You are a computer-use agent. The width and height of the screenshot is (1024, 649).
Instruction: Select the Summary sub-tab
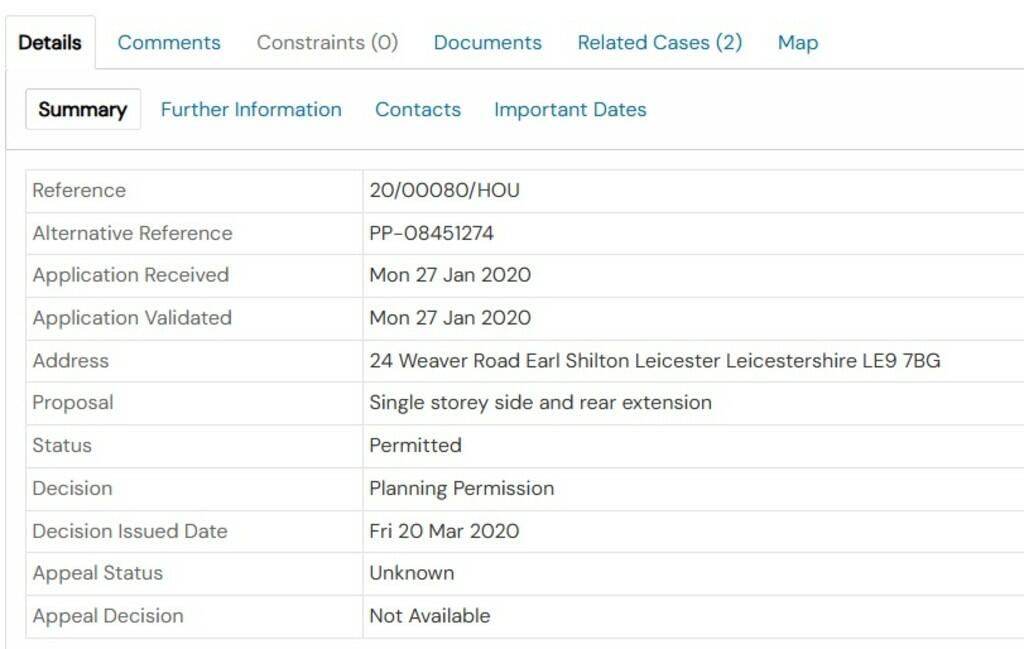pos(83,109)
